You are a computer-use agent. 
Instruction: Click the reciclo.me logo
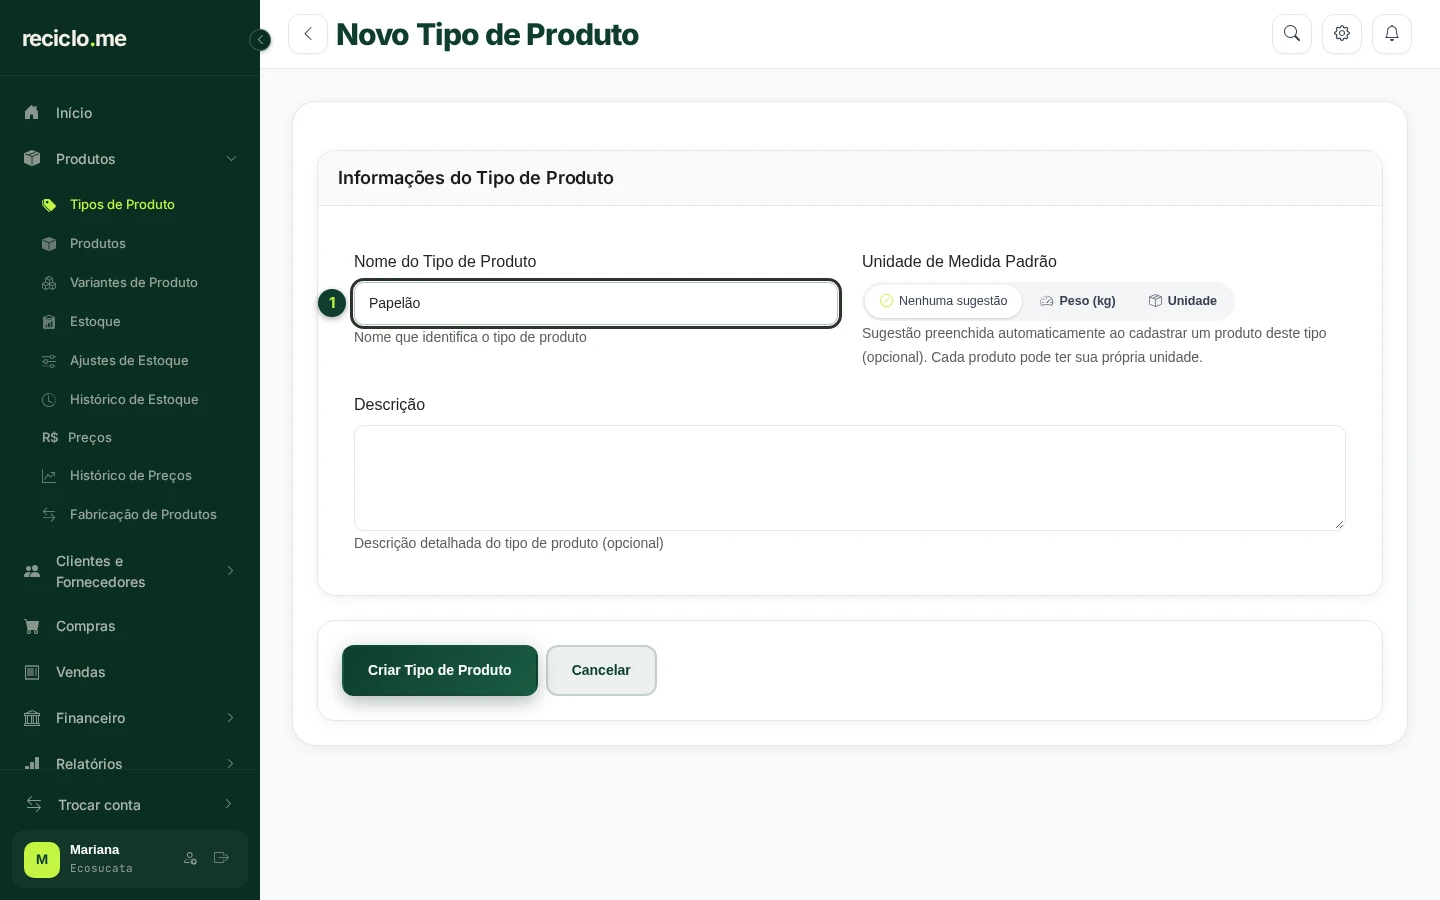tap(74, 38)
